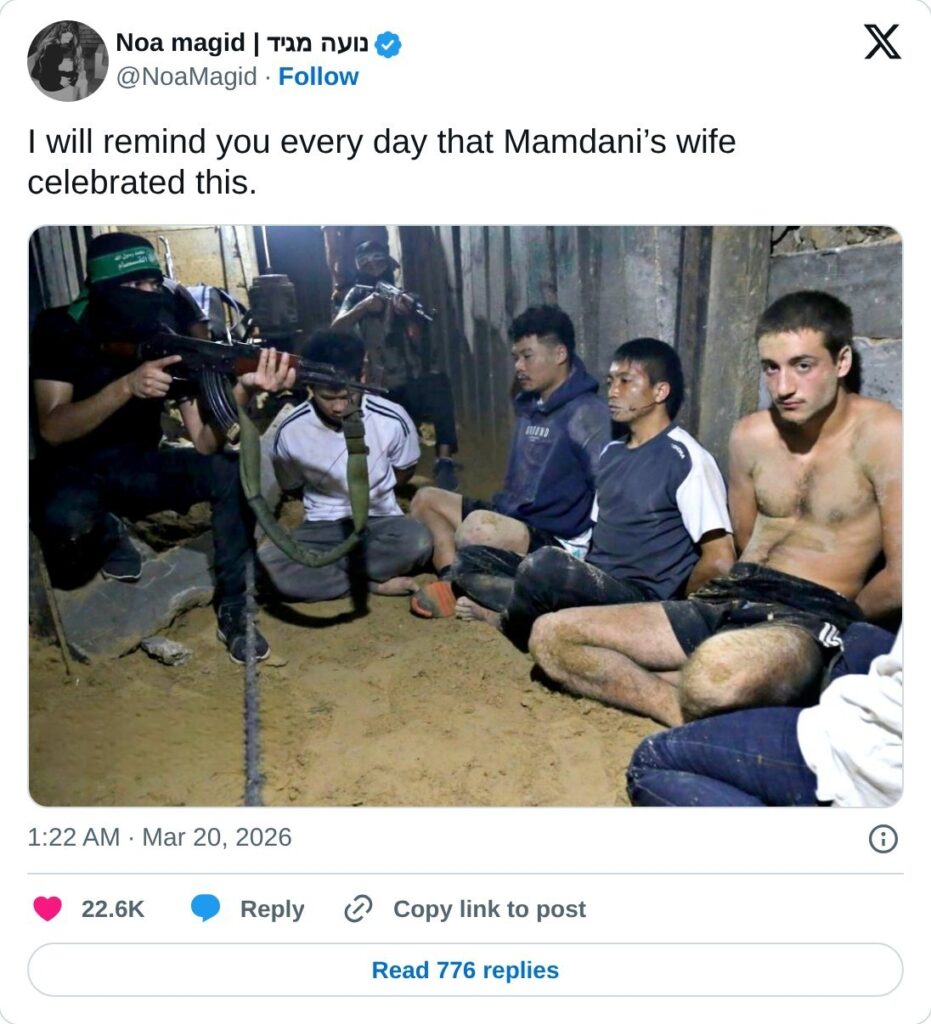Open the 1:22 AM timestamp link
This screenshot has width=931, height=1024.
[73, 837]
